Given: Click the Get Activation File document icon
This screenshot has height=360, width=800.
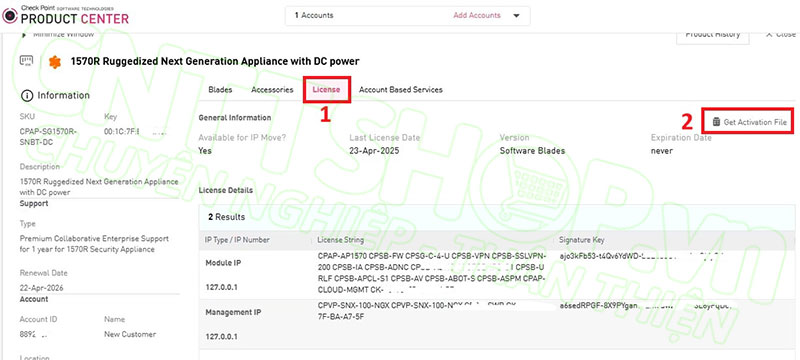Looking at the screenshot, I should (x=716, y=122).
